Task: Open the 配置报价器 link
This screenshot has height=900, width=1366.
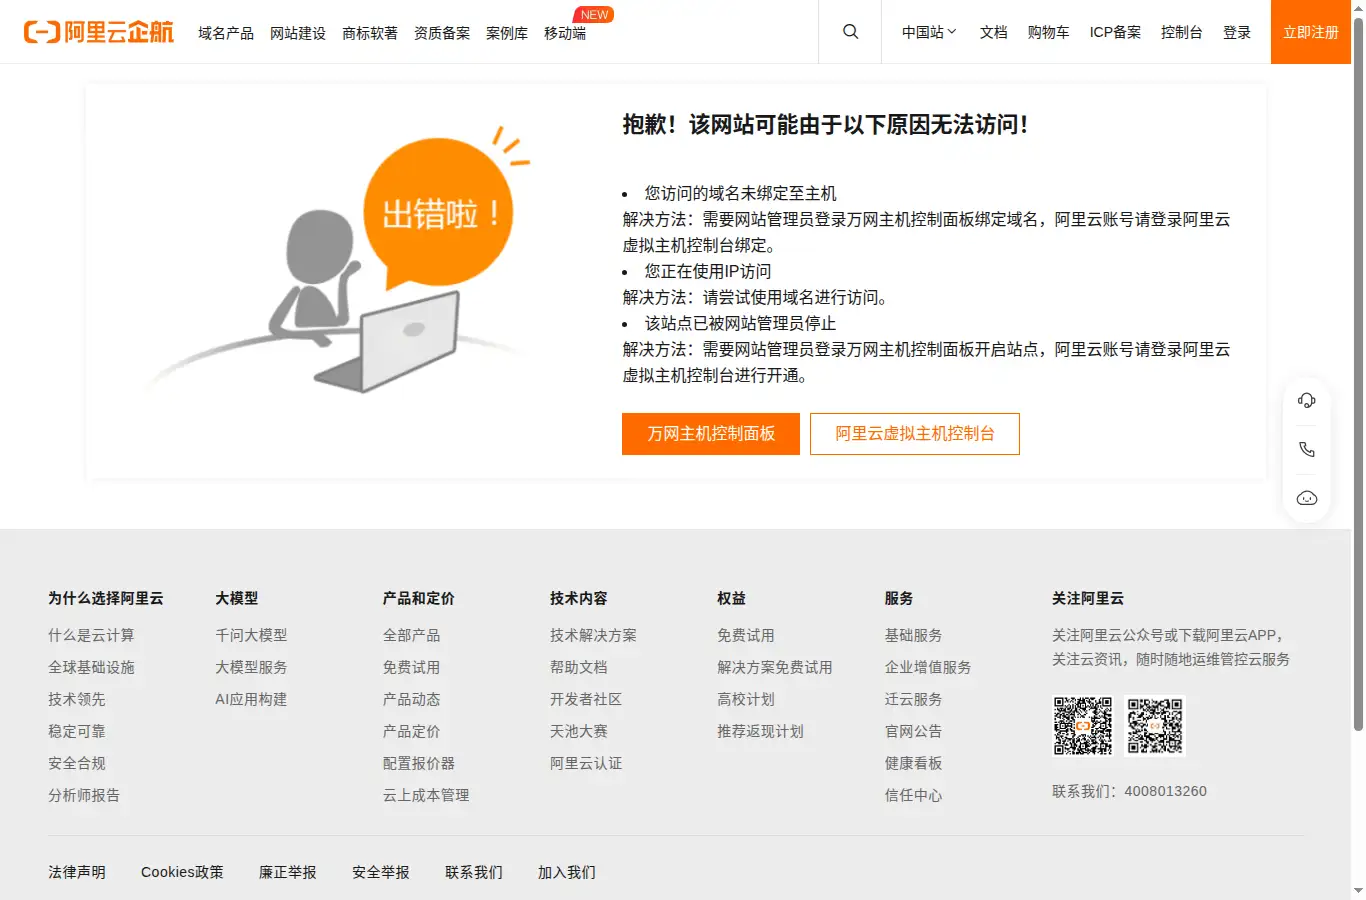Action: click(419, 763)
